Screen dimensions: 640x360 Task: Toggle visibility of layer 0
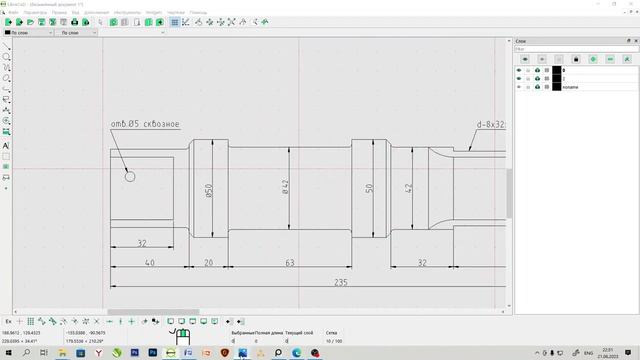[x=519, y=70]
